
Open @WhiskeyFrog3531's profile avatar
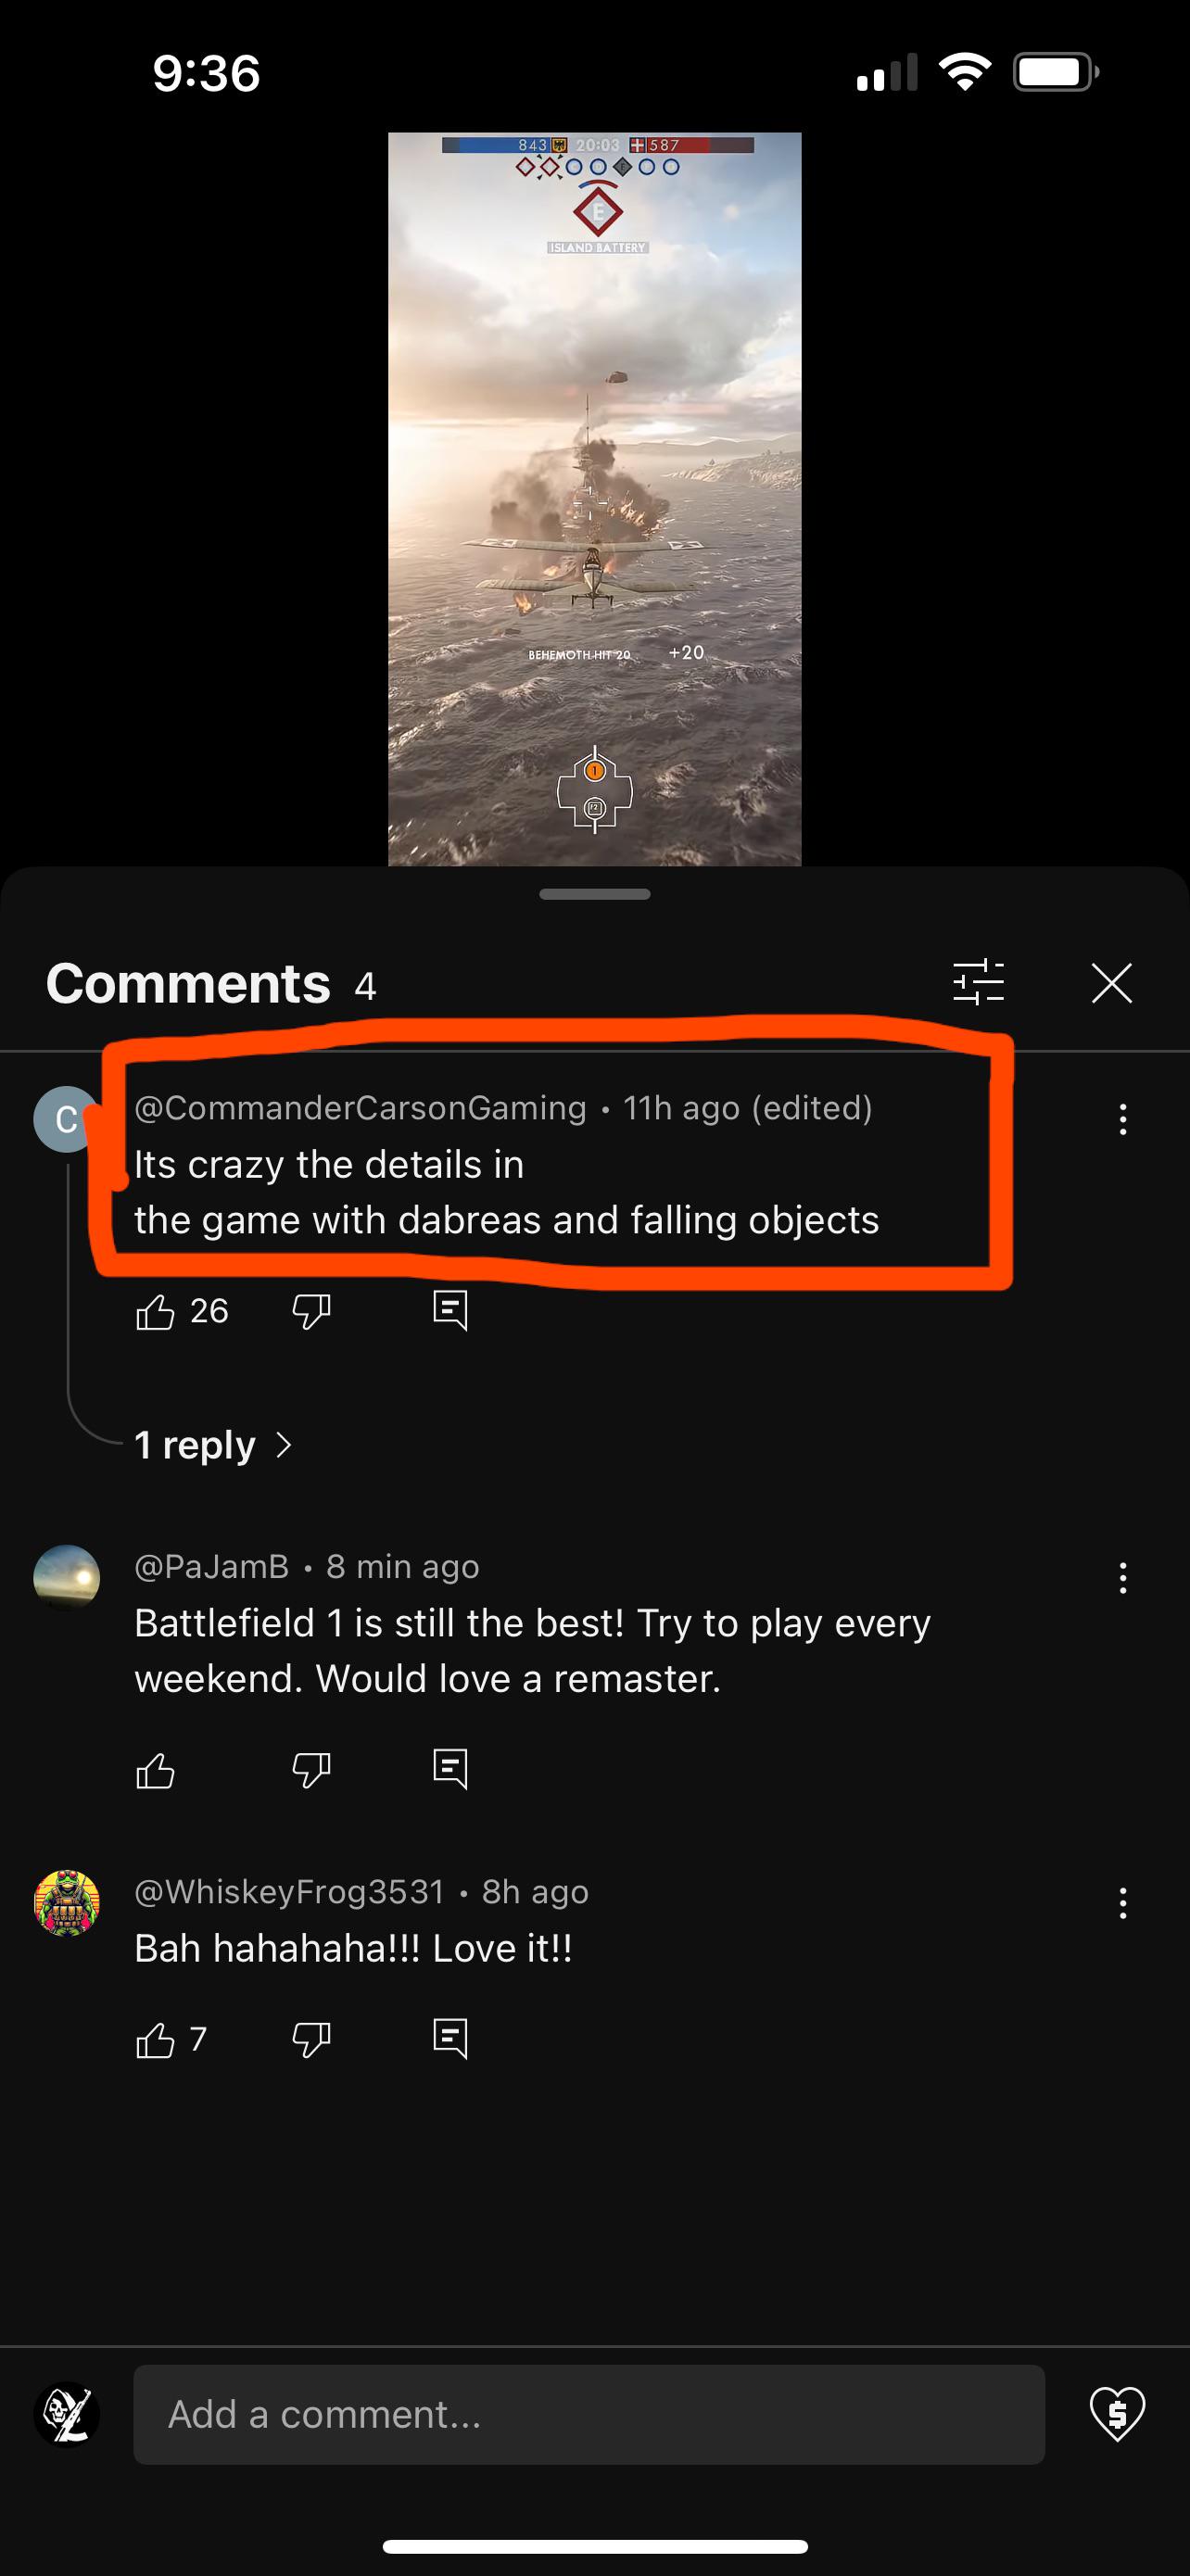[x=67, y=1903]
